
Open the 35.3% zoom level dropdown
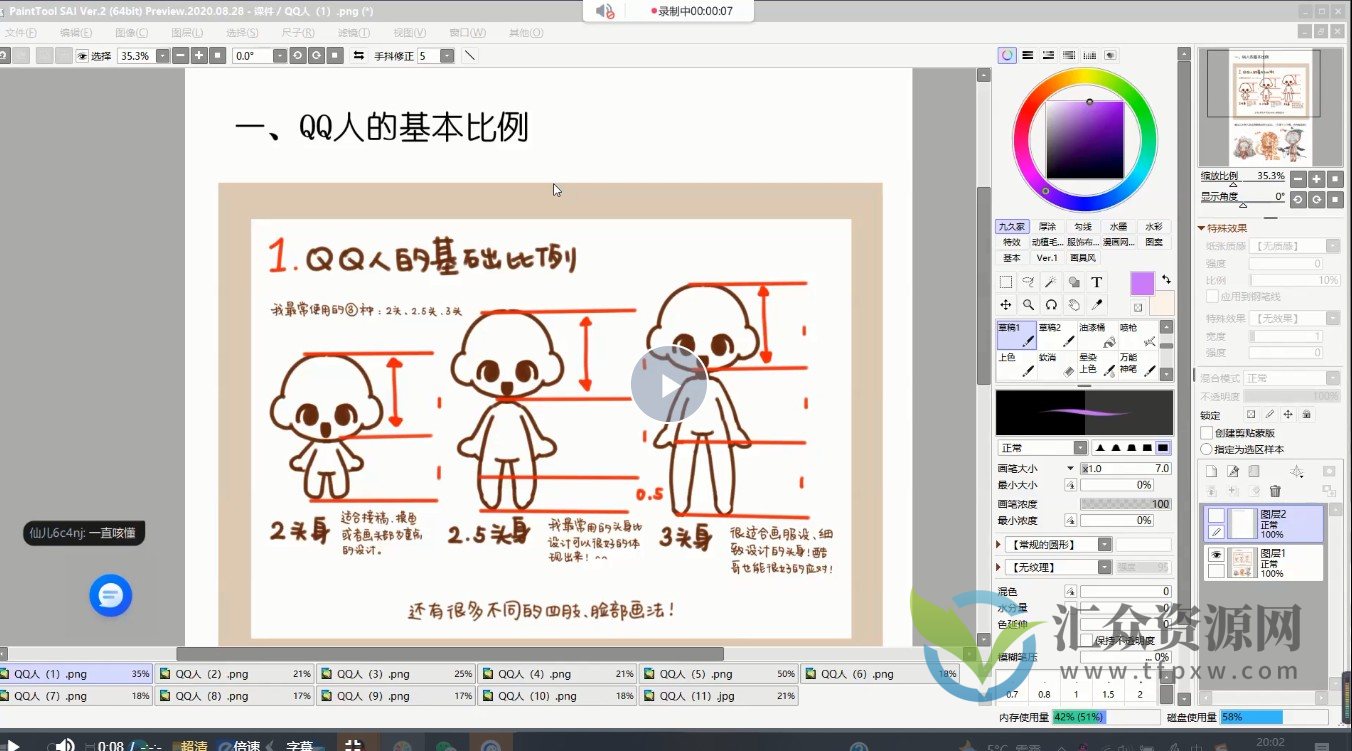tap(161, 57)
